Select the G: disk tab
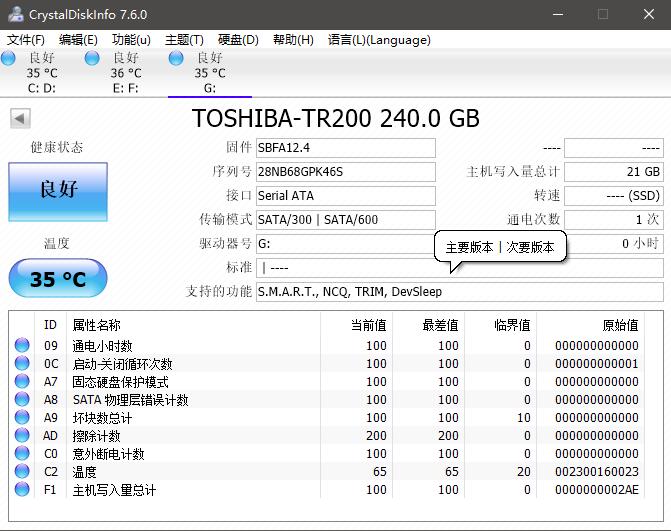This screenshot has height=531, width=671. pyautogui.click(x=210, y=73)
